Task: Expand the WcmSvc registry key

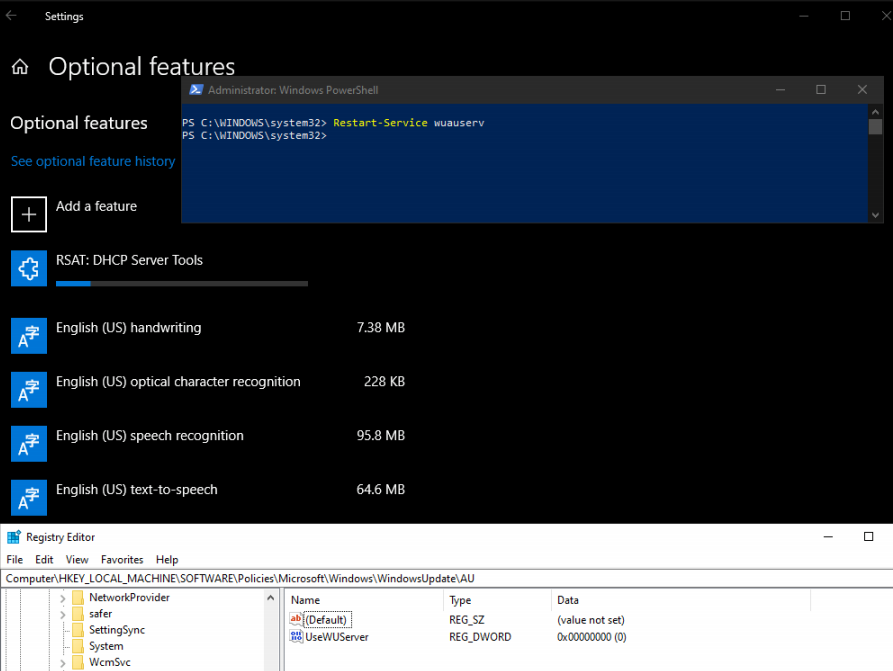Action: (x=63, y=663)
